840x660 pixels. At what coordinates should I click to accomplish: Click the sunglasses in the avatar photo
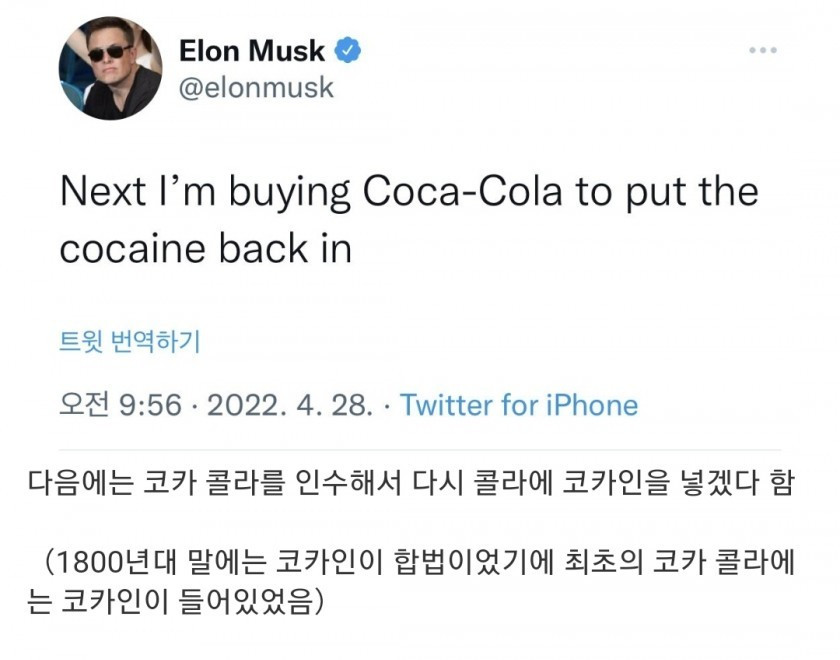pyautogui.click(x=109, y=52)
